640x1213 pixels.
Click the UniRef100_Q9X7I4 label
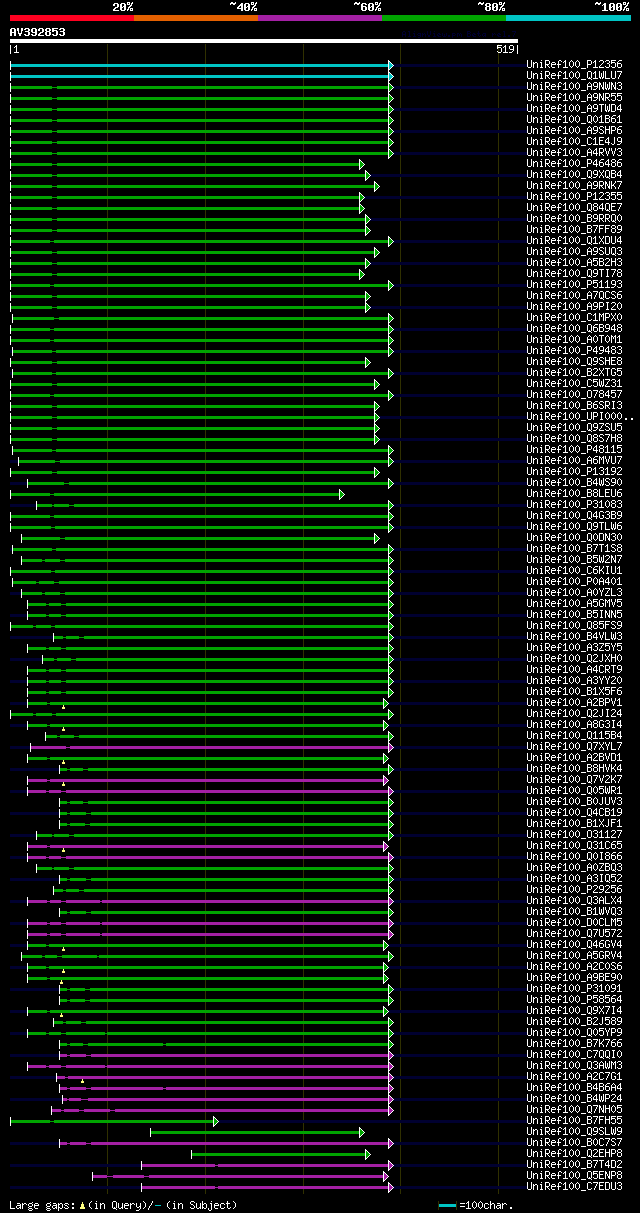tap(574, 1010)
